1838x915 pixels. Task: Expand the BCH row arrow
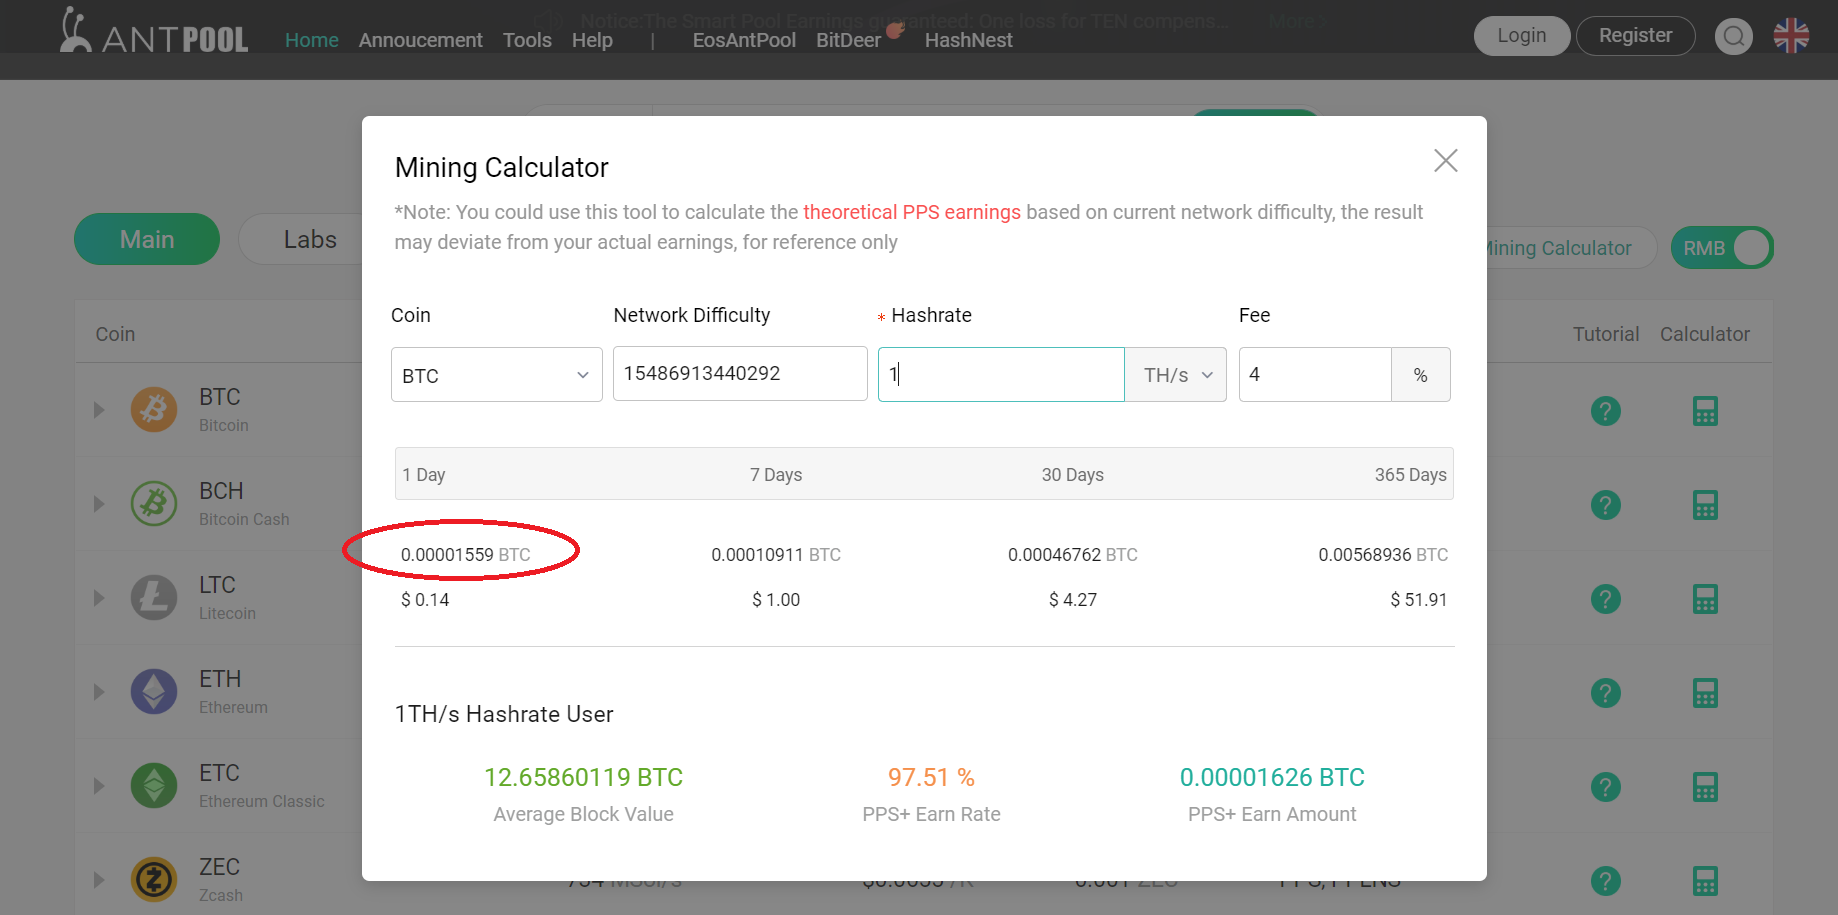(x=99, y=504)
